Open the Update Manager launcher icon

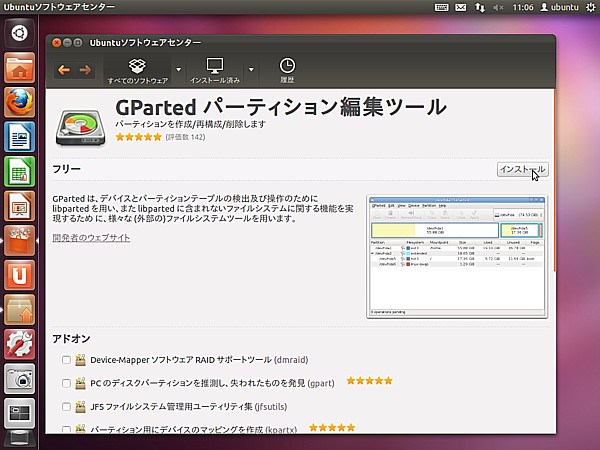(x=20, y=310)
